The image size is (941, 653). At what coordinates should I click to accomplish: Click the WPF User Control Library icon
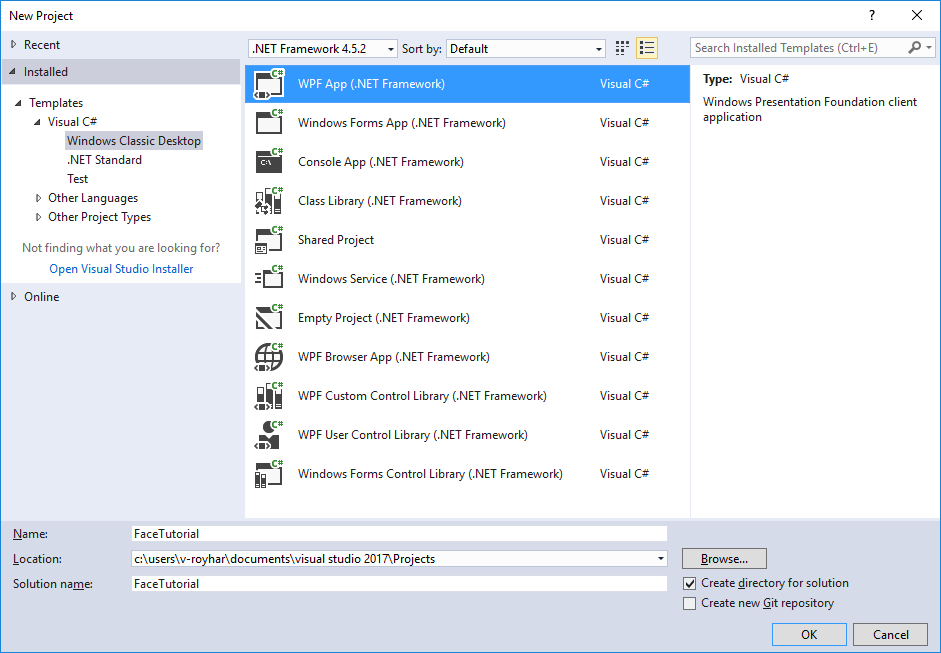pos(269,435)
